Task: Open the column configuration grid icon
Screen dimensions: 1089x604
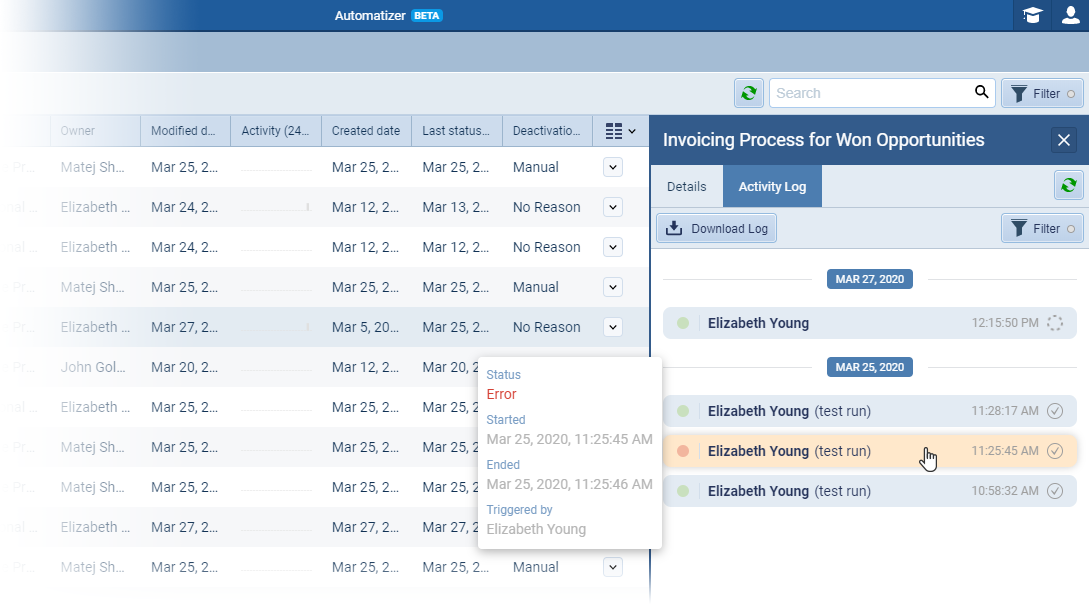Action: [x=612, y=131]
